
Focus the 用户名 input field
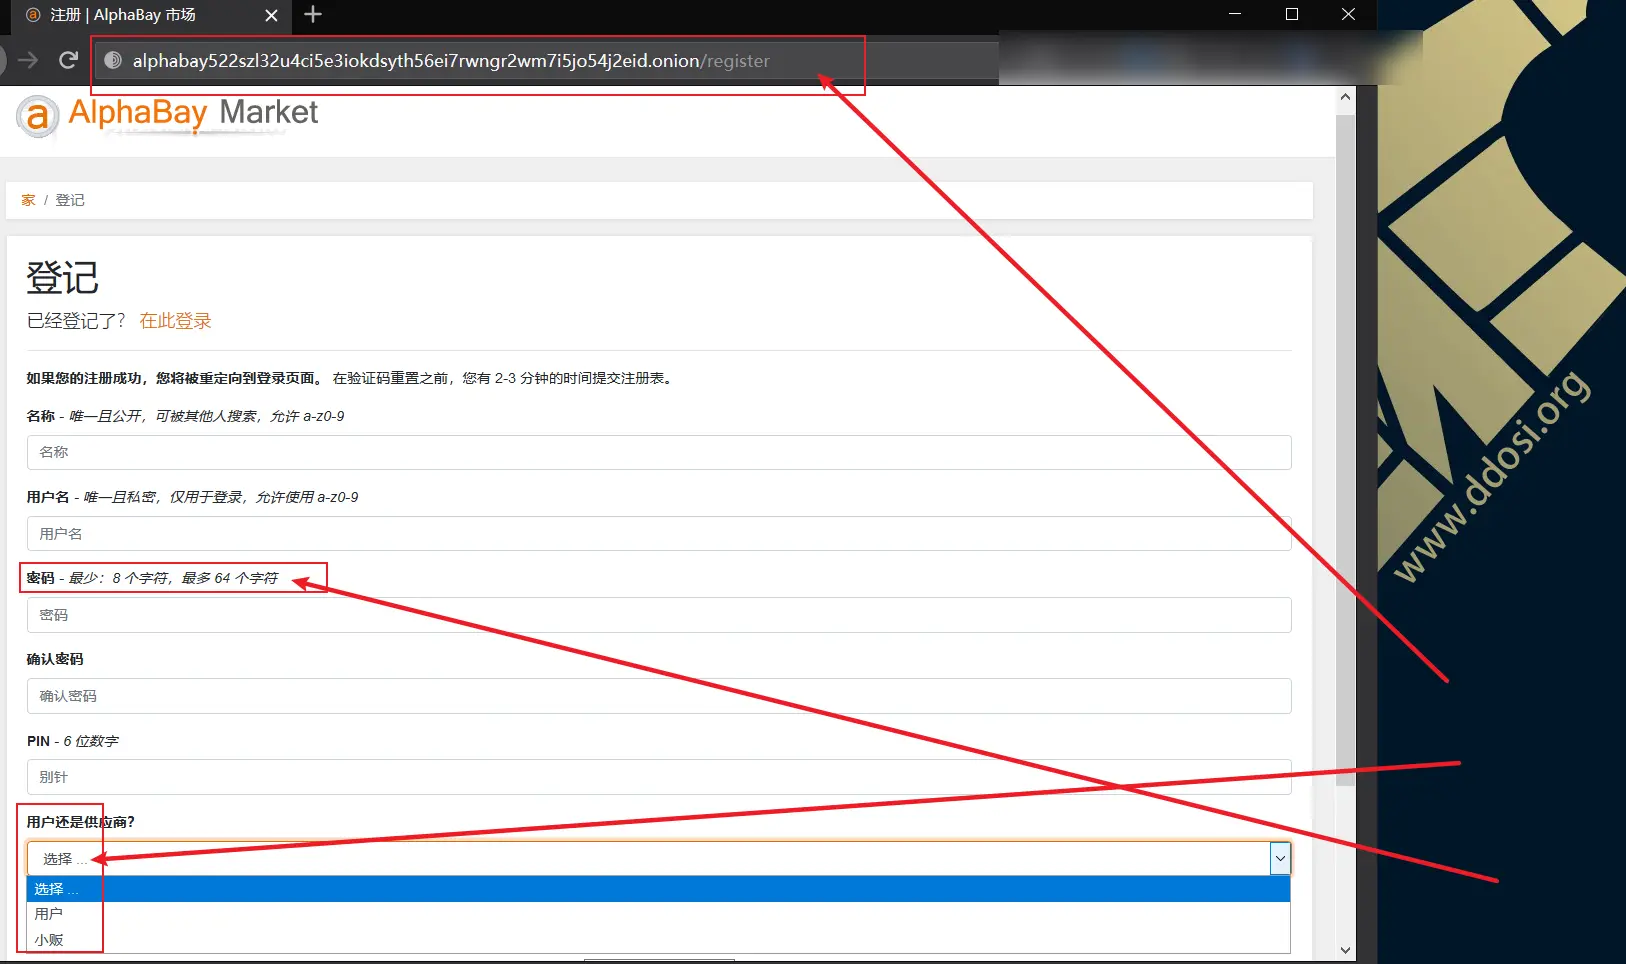pyautogui.click(x=659, y=534)
